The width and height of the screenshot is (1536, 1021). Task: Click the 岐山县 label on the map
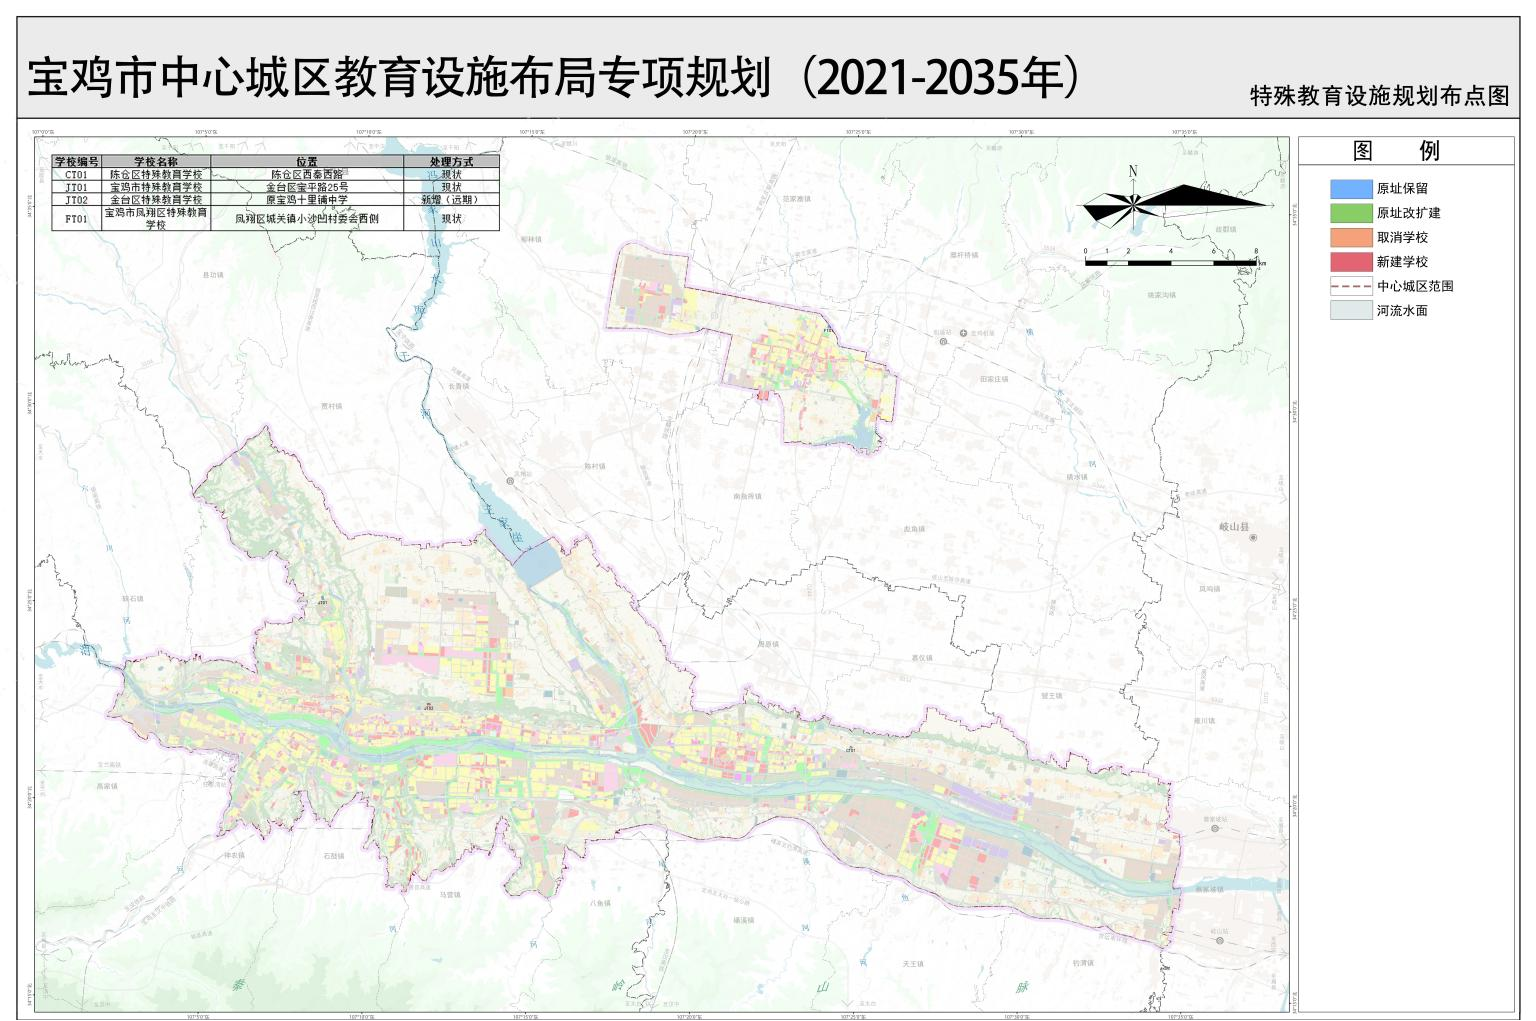pos(1234,526)
